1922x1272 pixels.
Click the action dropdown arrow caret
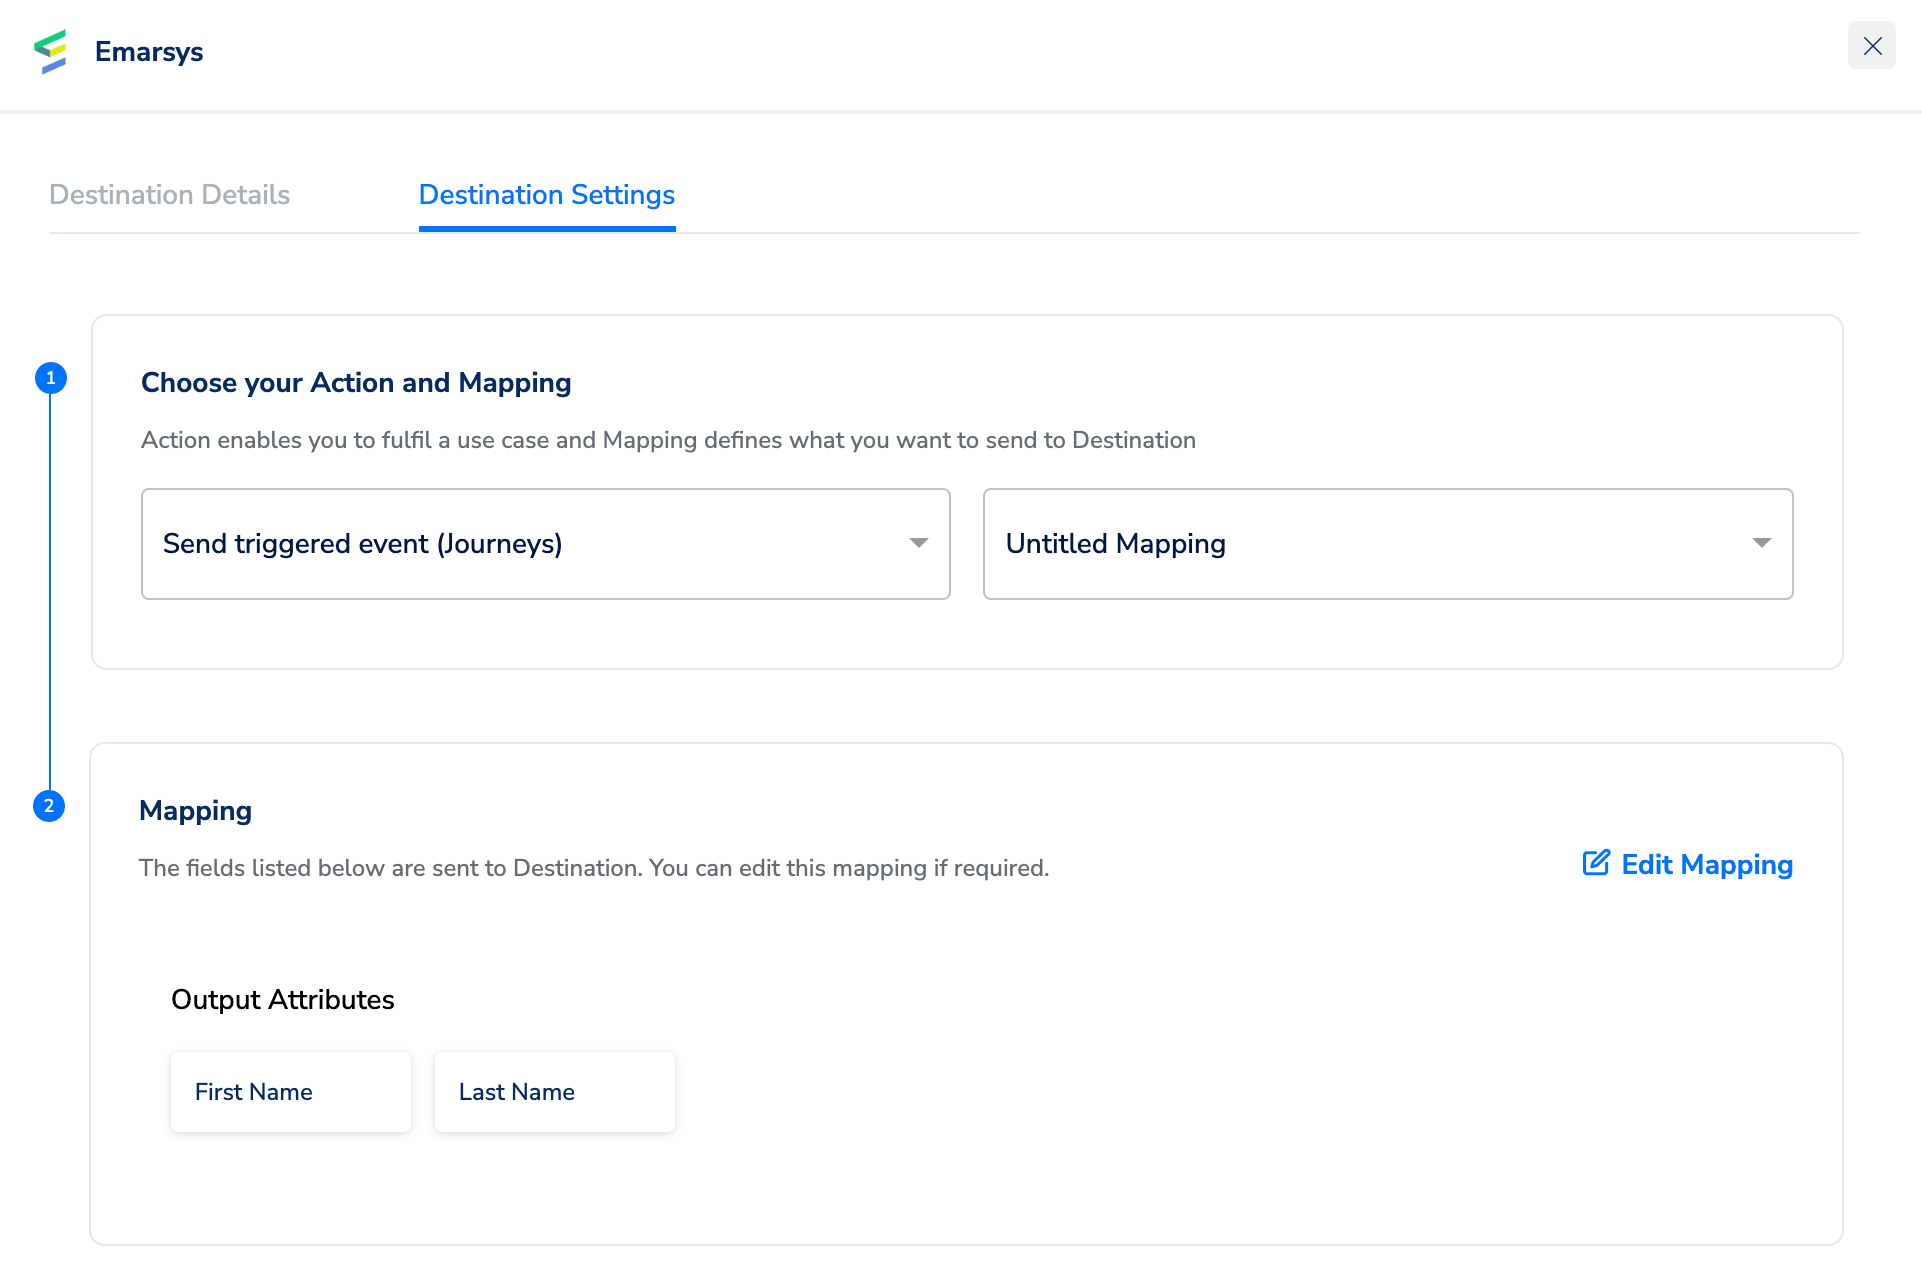coord(918,543)
